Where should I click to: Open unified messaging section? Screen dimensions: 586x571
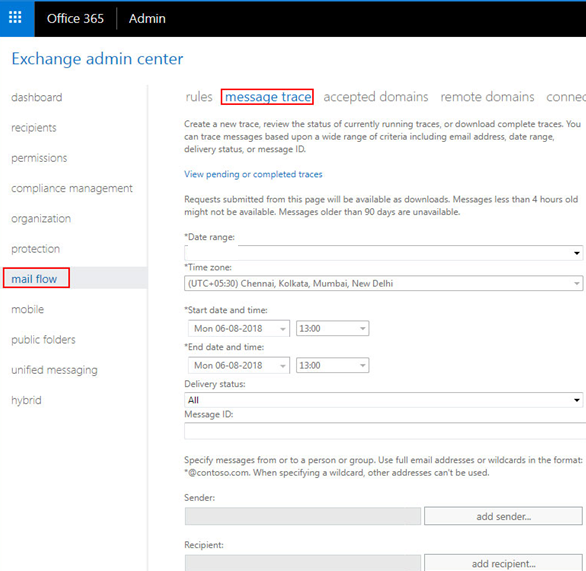[55, 370]
